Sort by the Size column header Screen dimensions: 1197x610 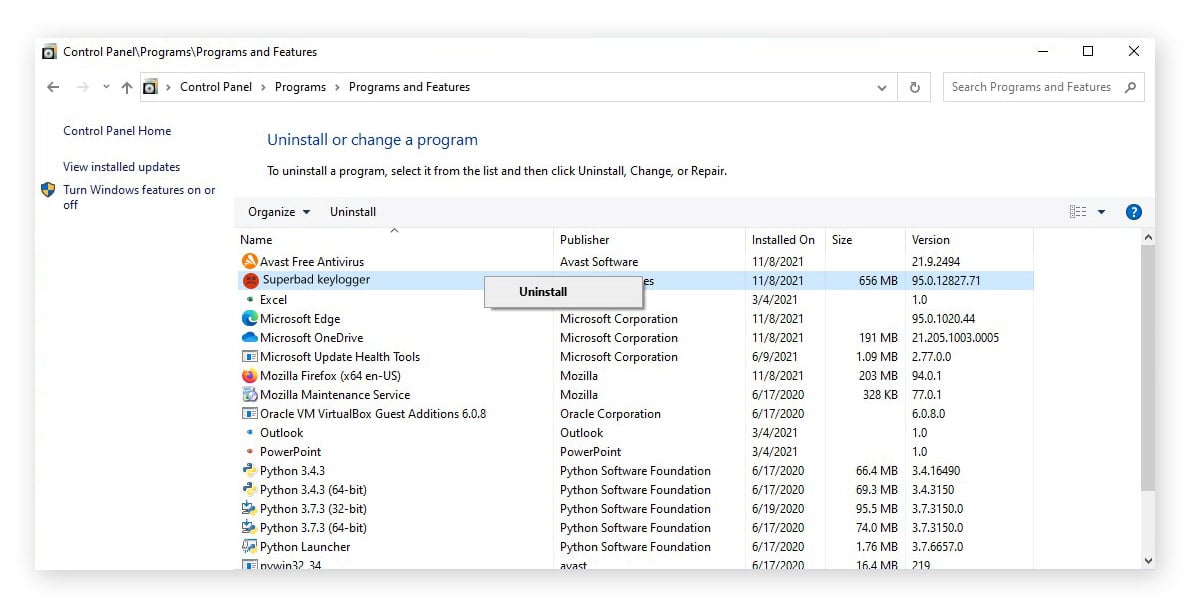coord(865,240)
